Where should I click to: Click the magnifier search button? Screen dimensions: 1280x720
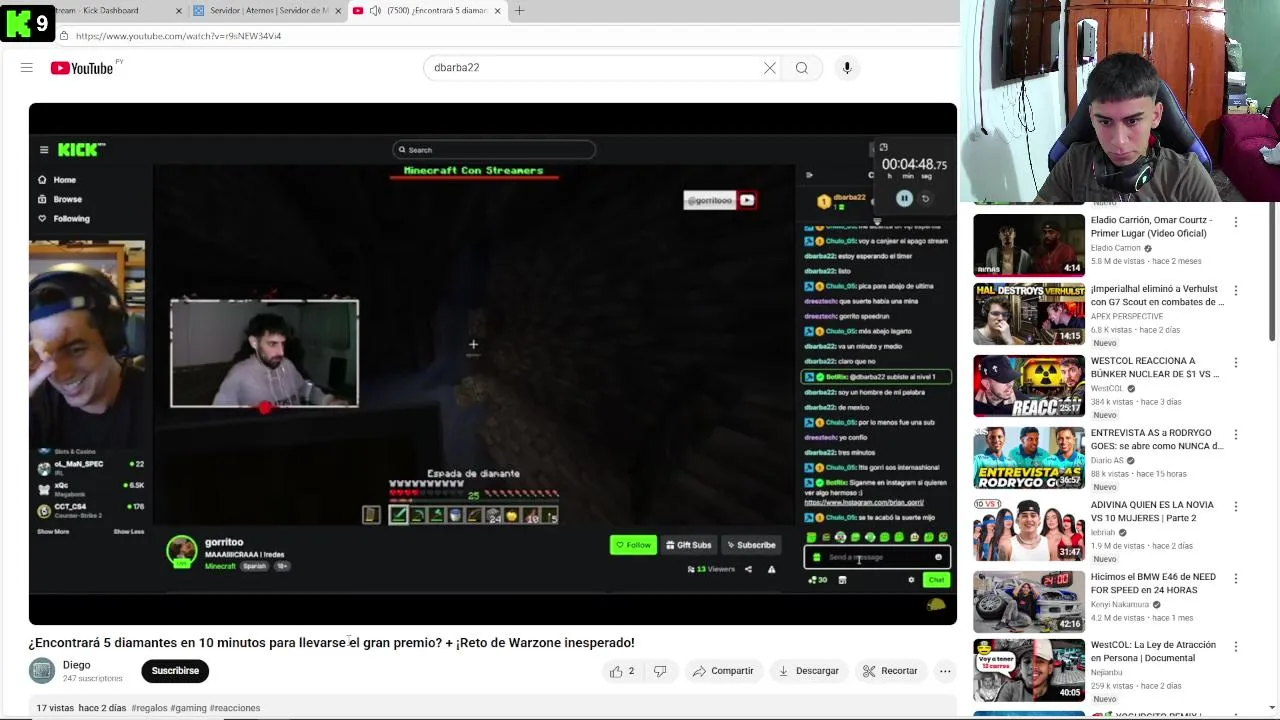pos(802,68)
